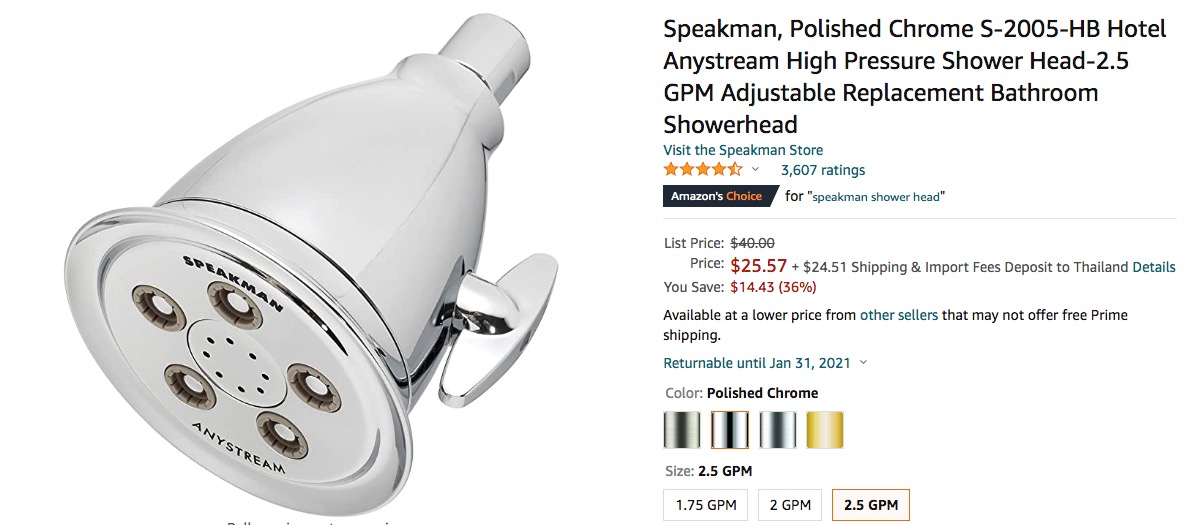Pick the gold polished brass swatch
The width and height of the screenshot is (1189, 525).
tap(825, 430)
